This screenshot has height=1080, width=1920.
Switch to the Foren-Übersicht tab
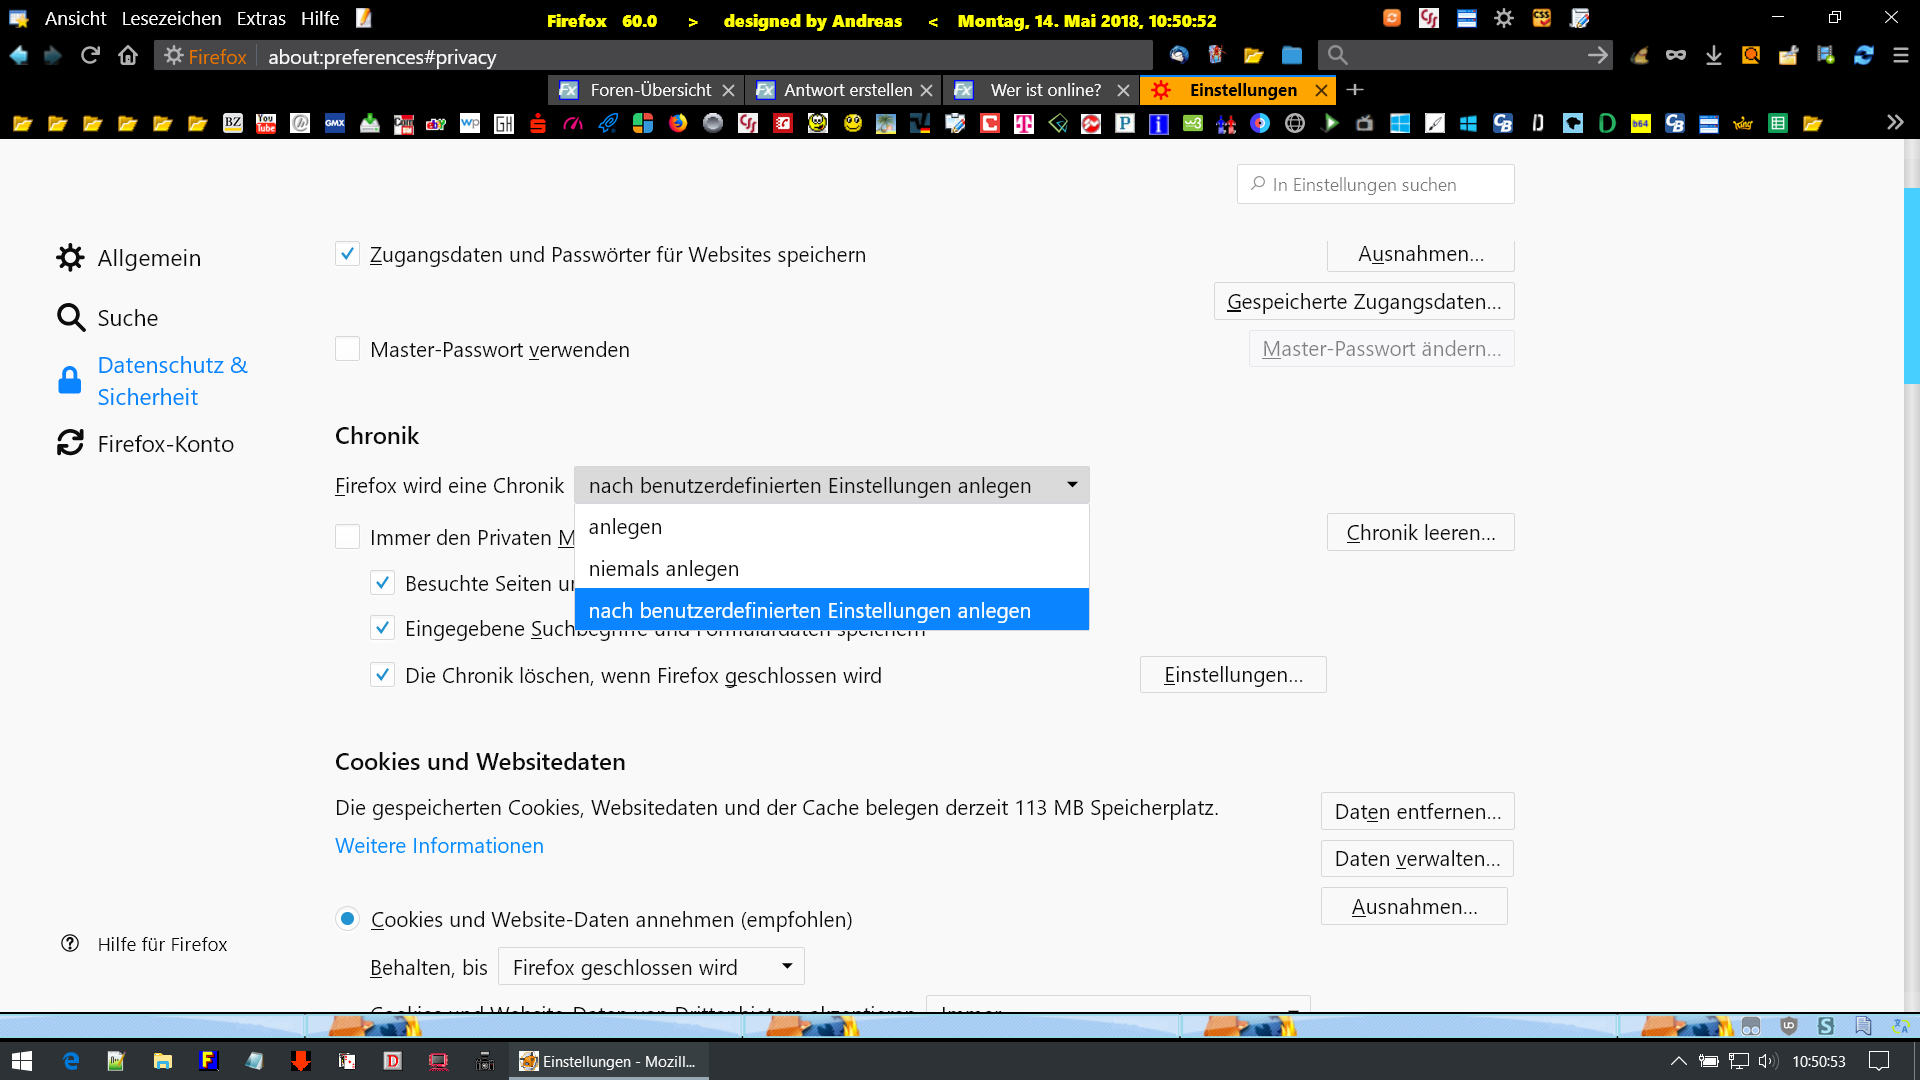650,90
